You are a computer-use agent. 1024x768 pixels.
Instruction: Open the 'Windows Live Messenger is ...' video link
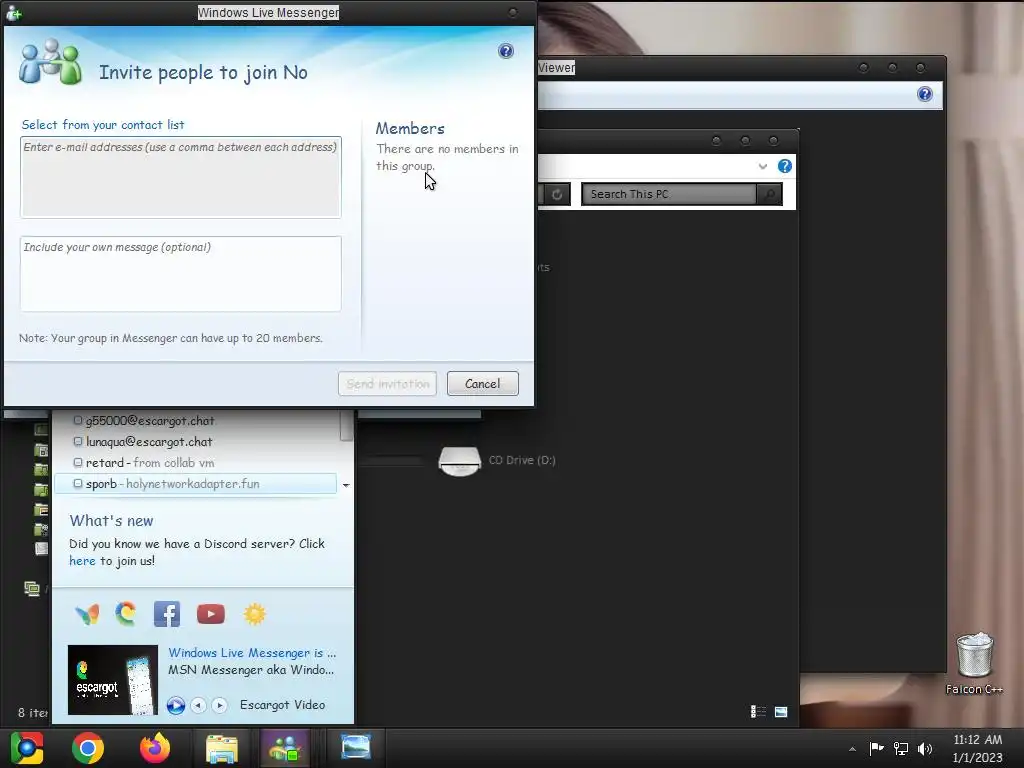click(252, 652)
